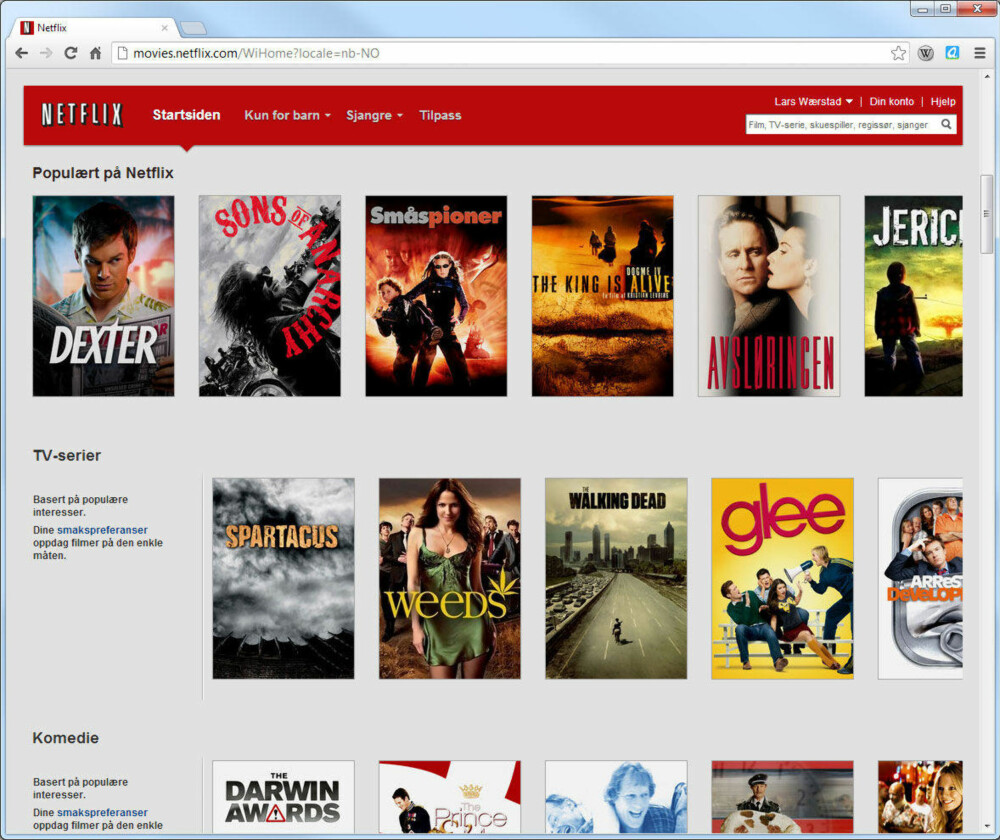This screenshot has width=1000, height=840.
Task: Open the Glee poster
Action: (783, 578)
